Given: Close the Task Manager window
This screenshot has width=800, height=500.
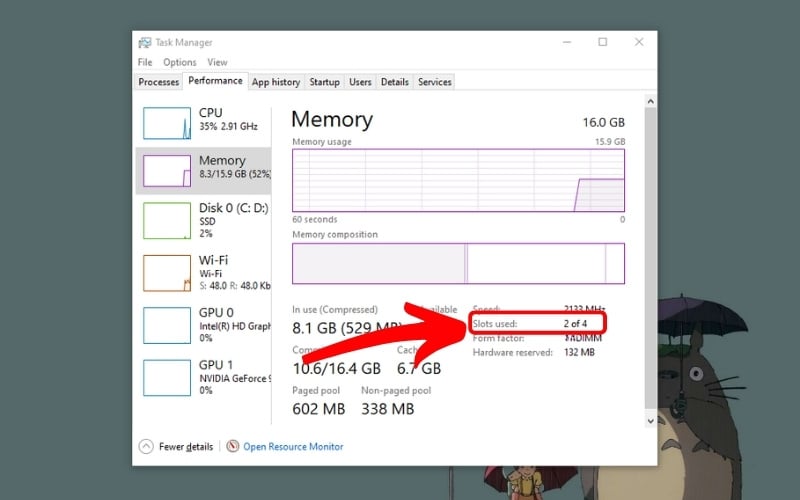Looking at the screenshot, I should [639, 42].
